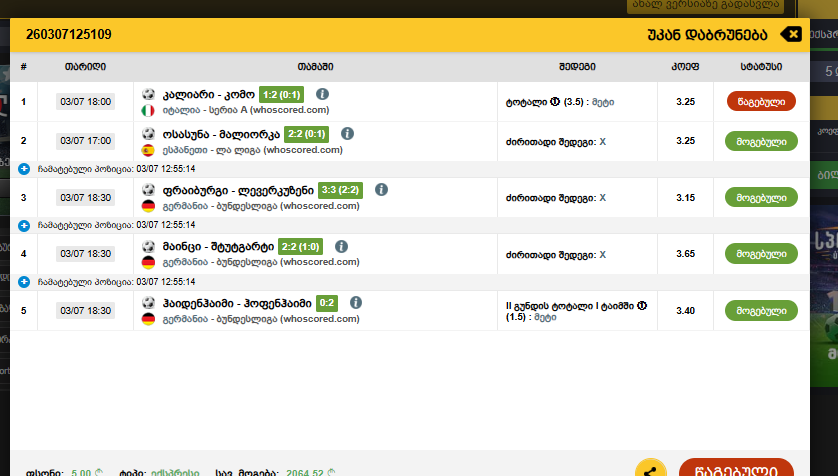The height and width of the screenshot is (476, 838).
Task: Open info icon for კალიარი - კომო match
Action: tap(322, 94)
